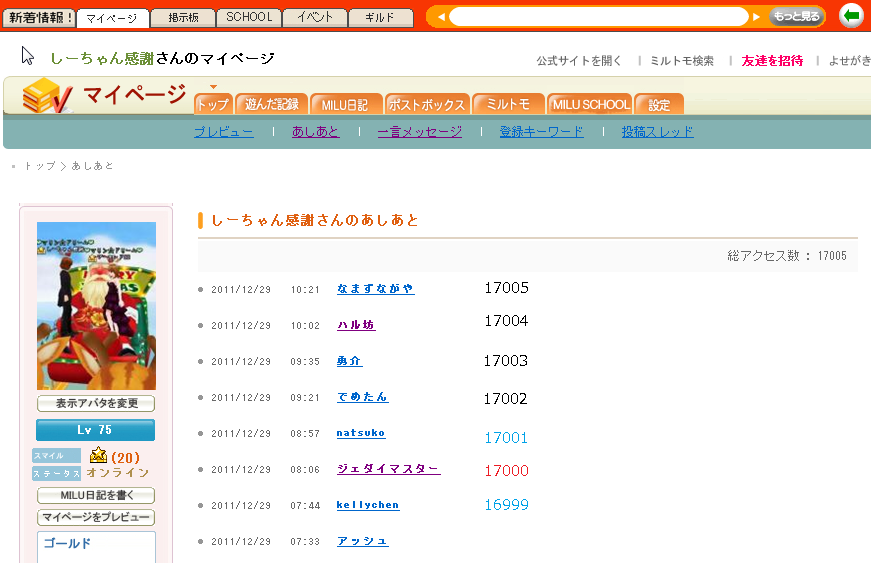Click the left arrow on news ticker
Screen dimensions: 871x563
click(440, 17)
